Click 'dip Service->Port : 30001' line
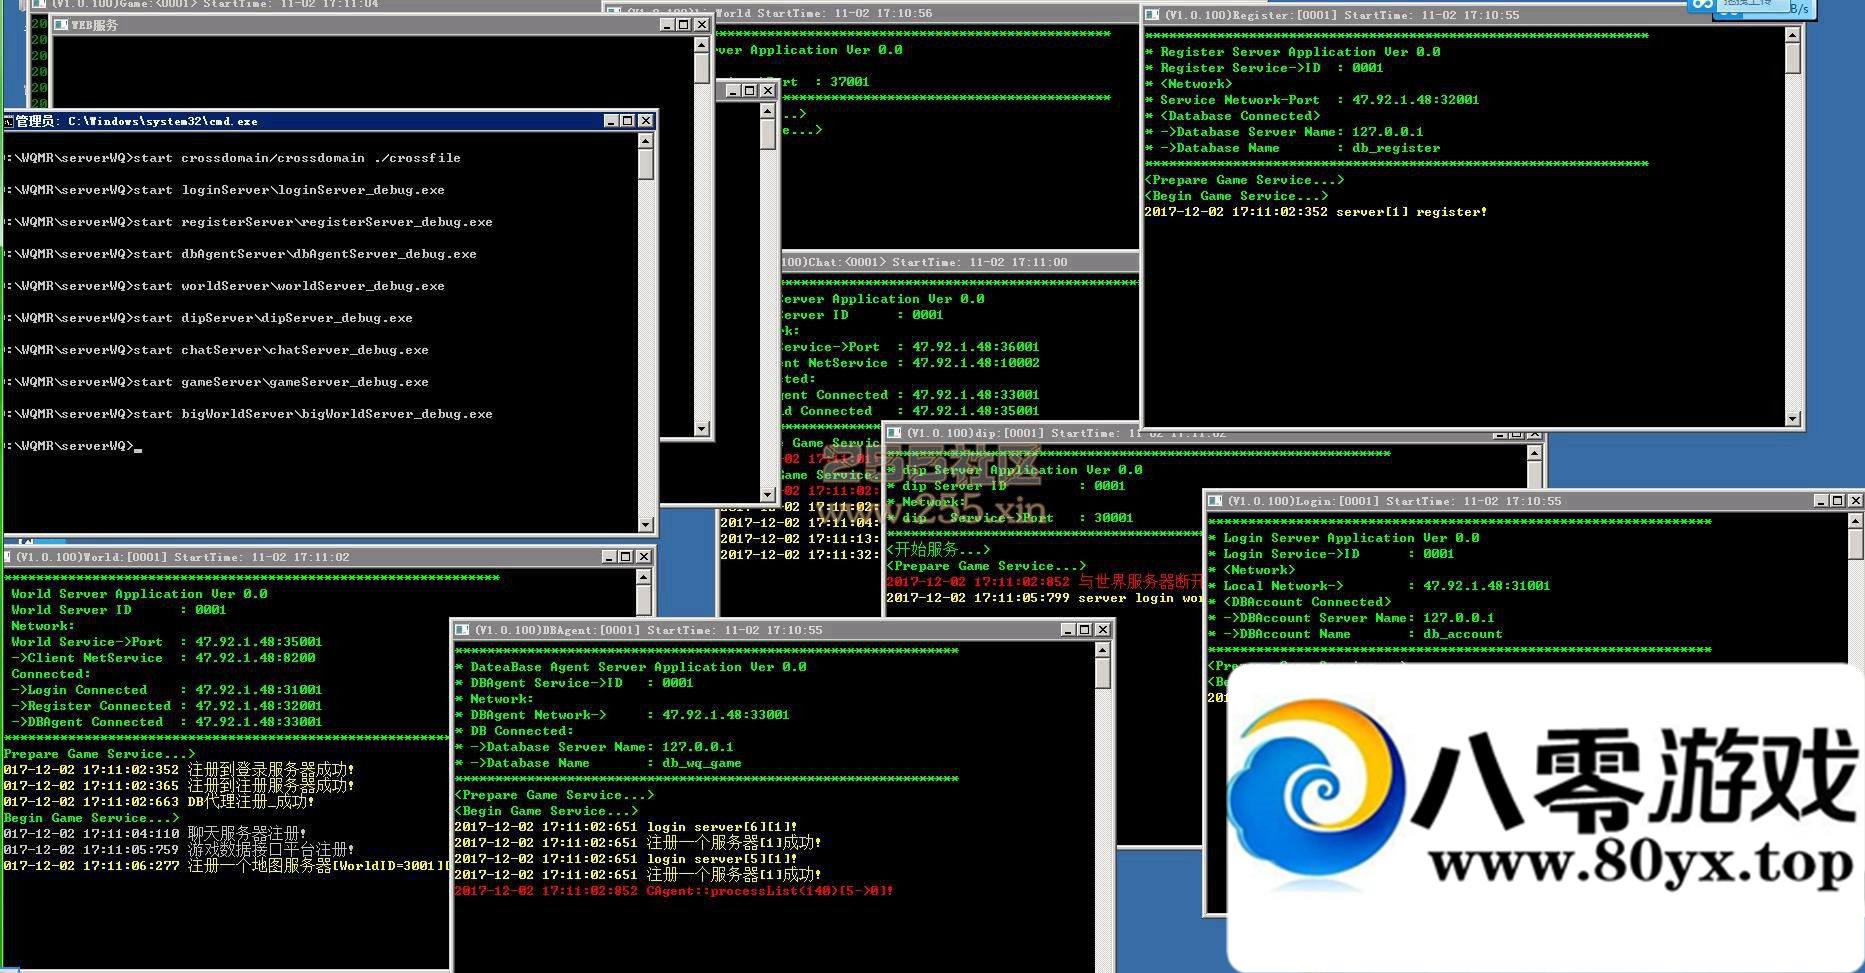 pyautogui.click(x=1010, y=518)
